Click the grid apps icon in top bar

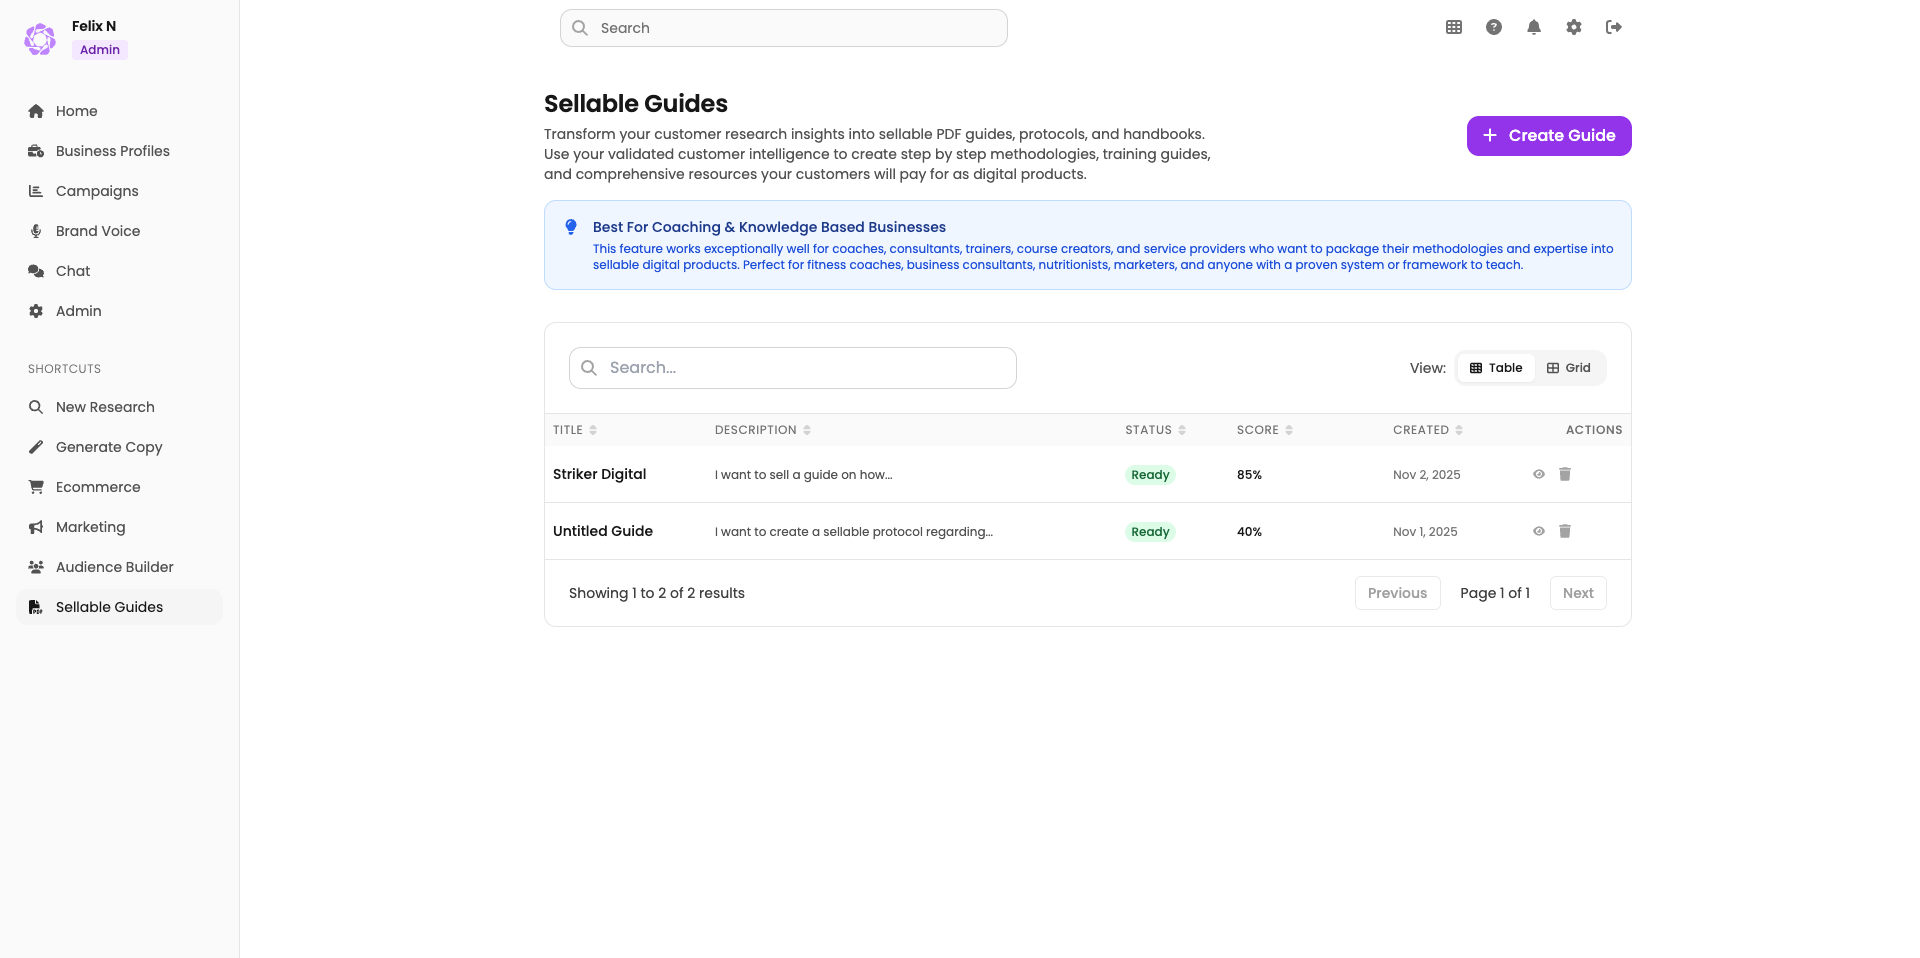click(x=1454, y=27)
